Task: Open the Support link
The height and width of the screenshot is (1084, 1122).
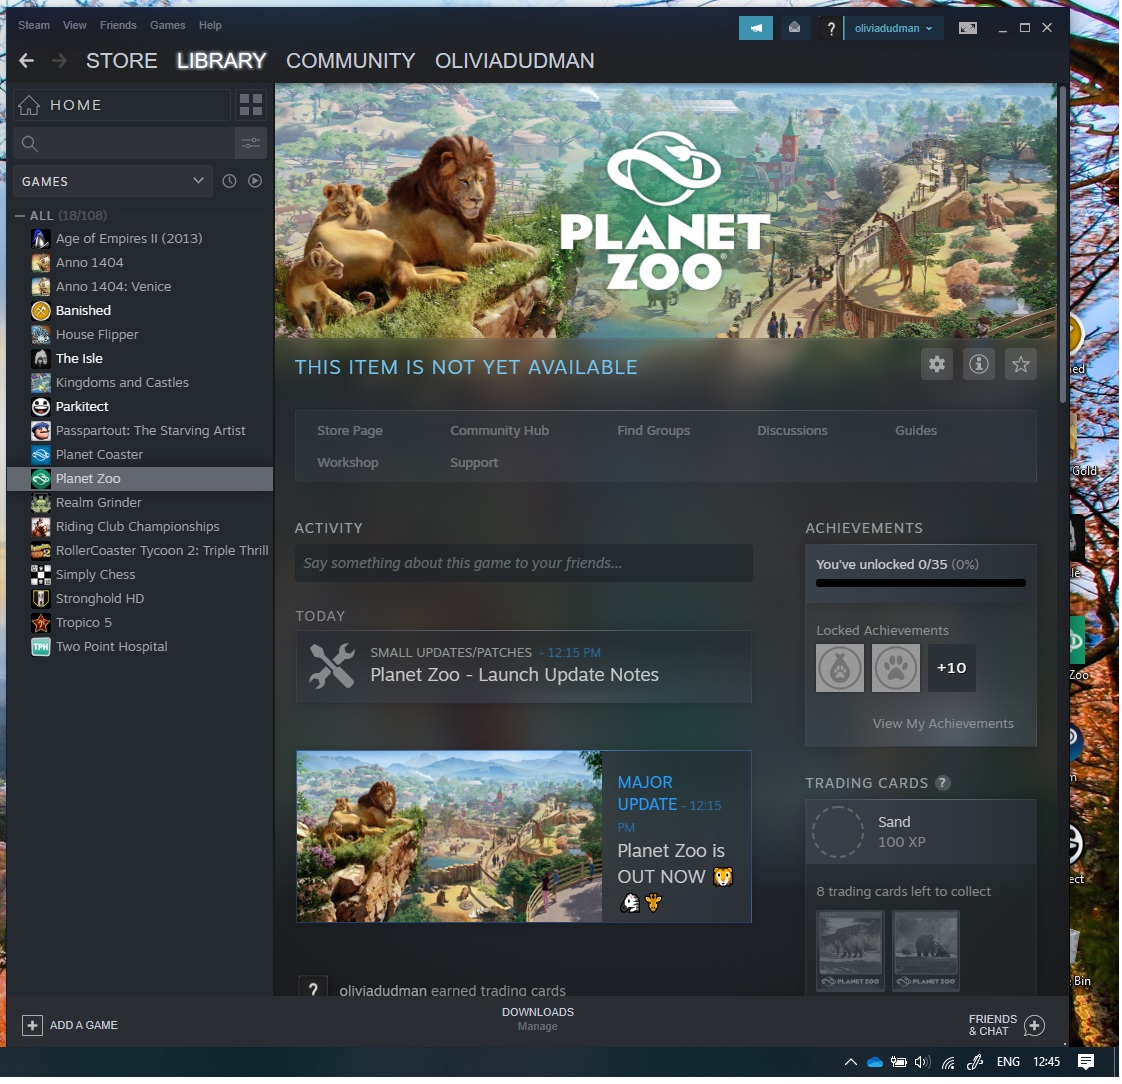Action: tap(474, 462)
